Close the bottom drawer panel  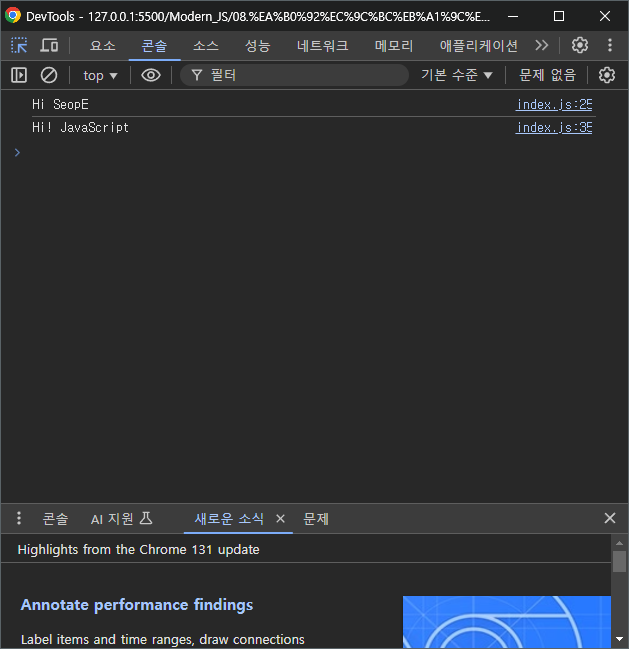(610, 518)
